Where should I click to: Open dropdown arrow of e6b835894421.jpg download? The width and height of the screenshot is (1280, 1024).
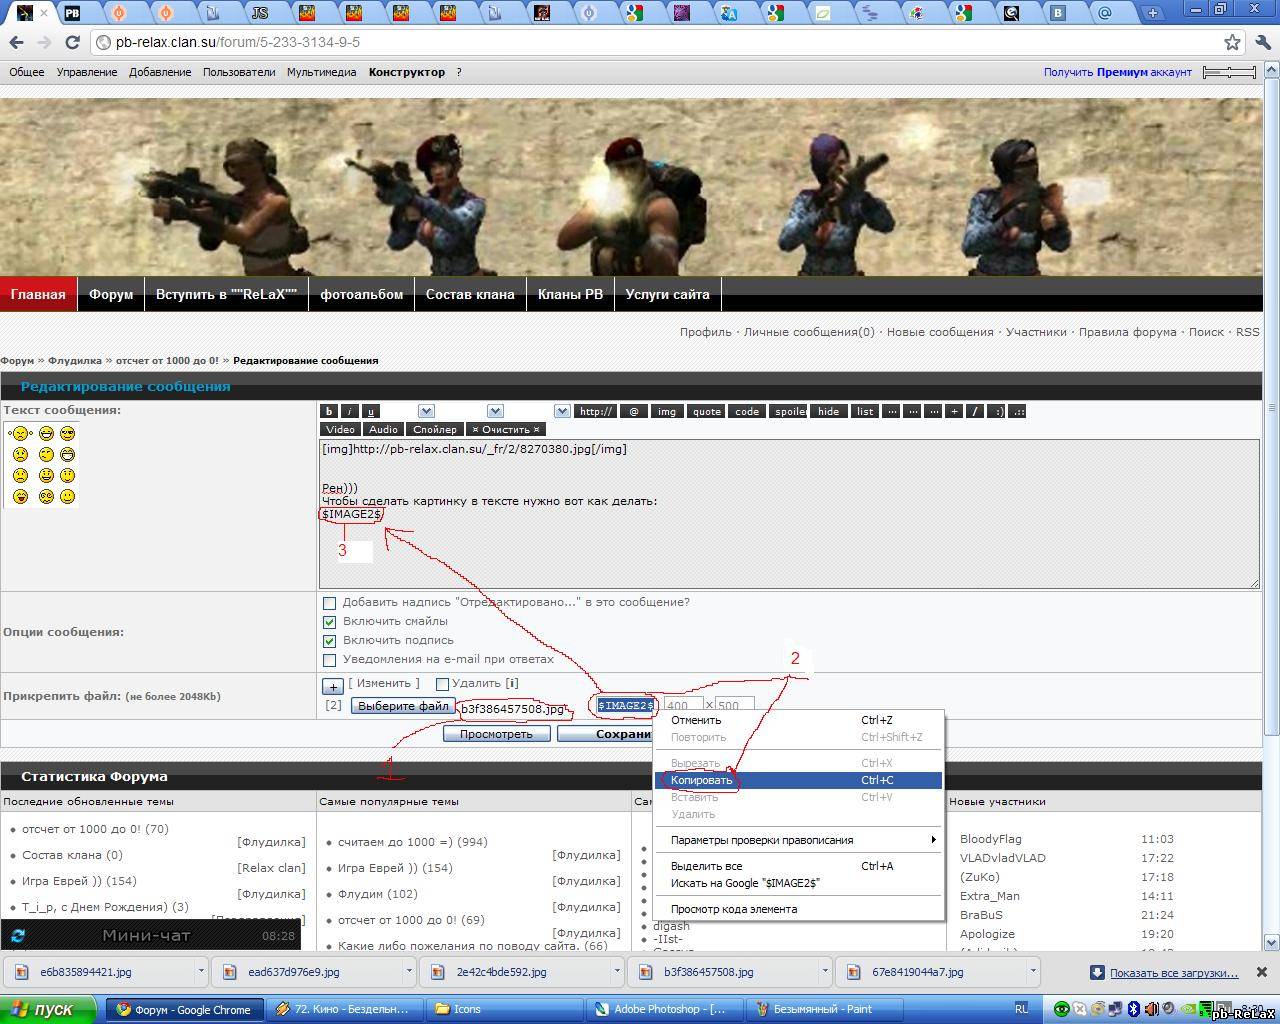(201, 971)
